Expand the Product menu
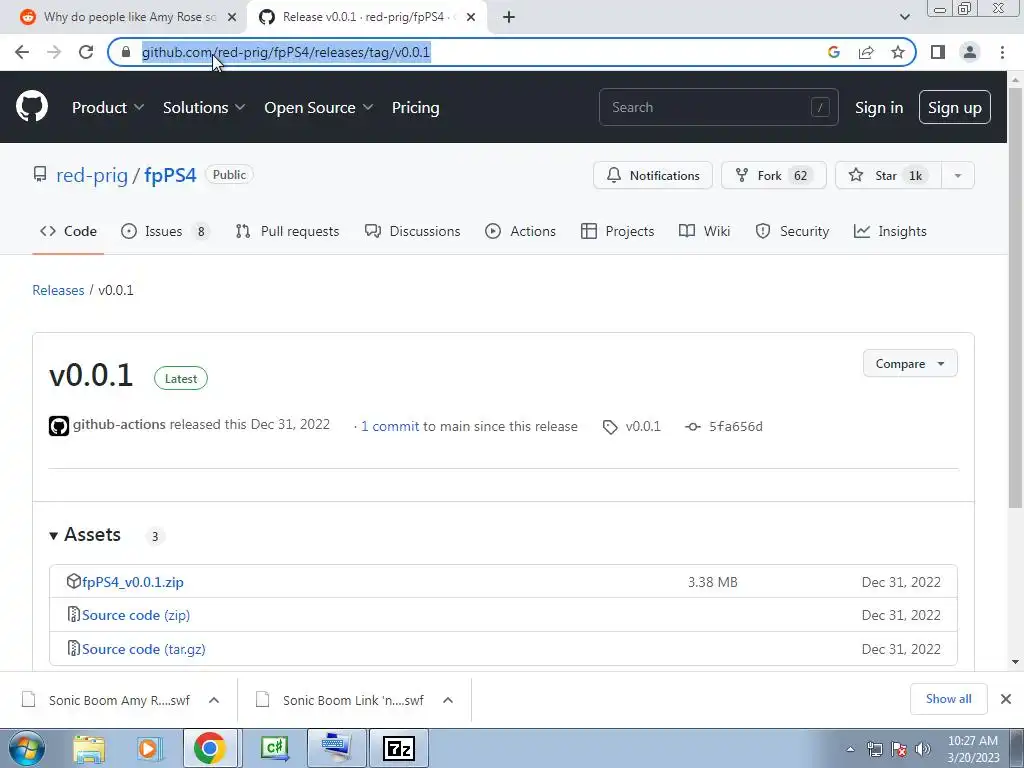Screen dimensions: 1024x768 [108, 108]
